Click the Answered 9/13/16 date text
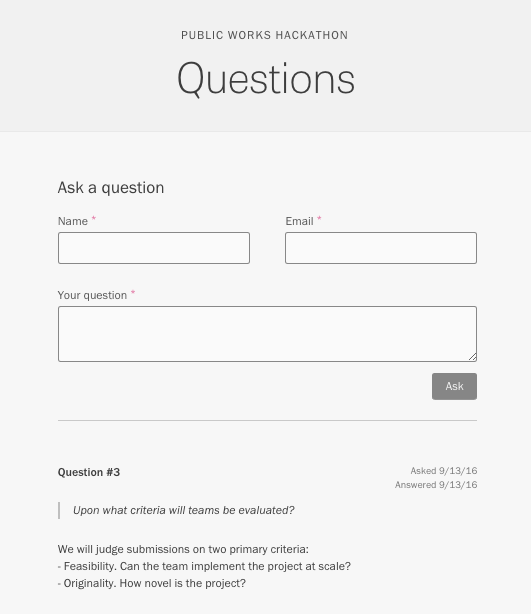Screen dimensions: 531x614 point(436,485)
